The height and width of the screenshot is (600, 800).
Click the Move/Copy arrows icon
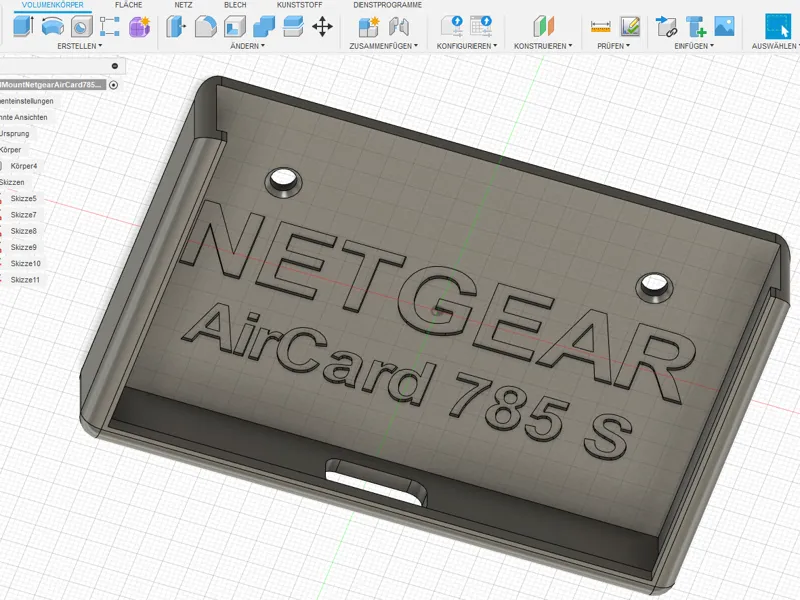(x=322, y=26)
